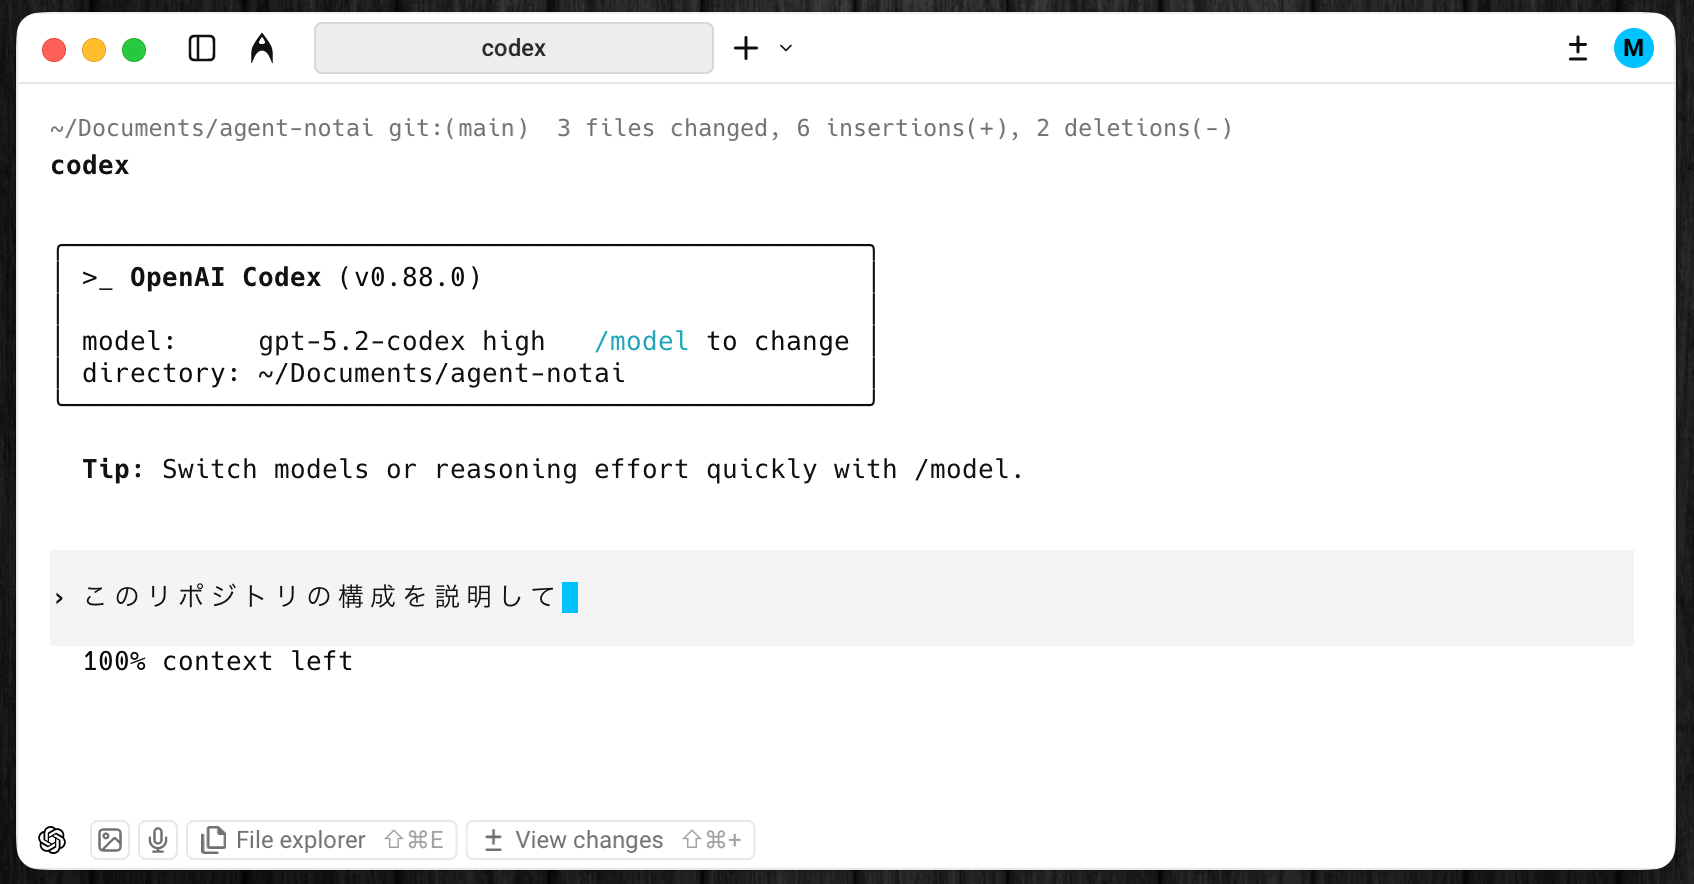Focus the prompt input with Japanese text

click(x=320, y=597)
